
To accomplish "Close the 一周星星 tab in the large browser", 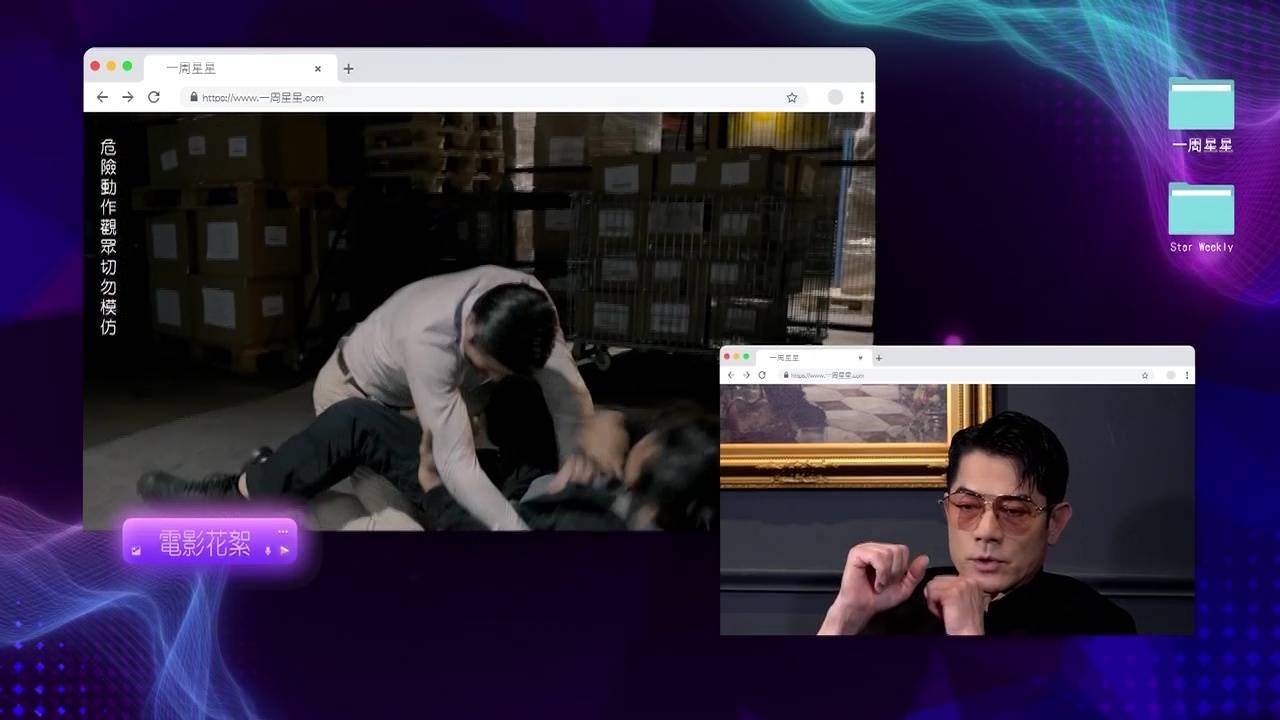I will point(318,69).
